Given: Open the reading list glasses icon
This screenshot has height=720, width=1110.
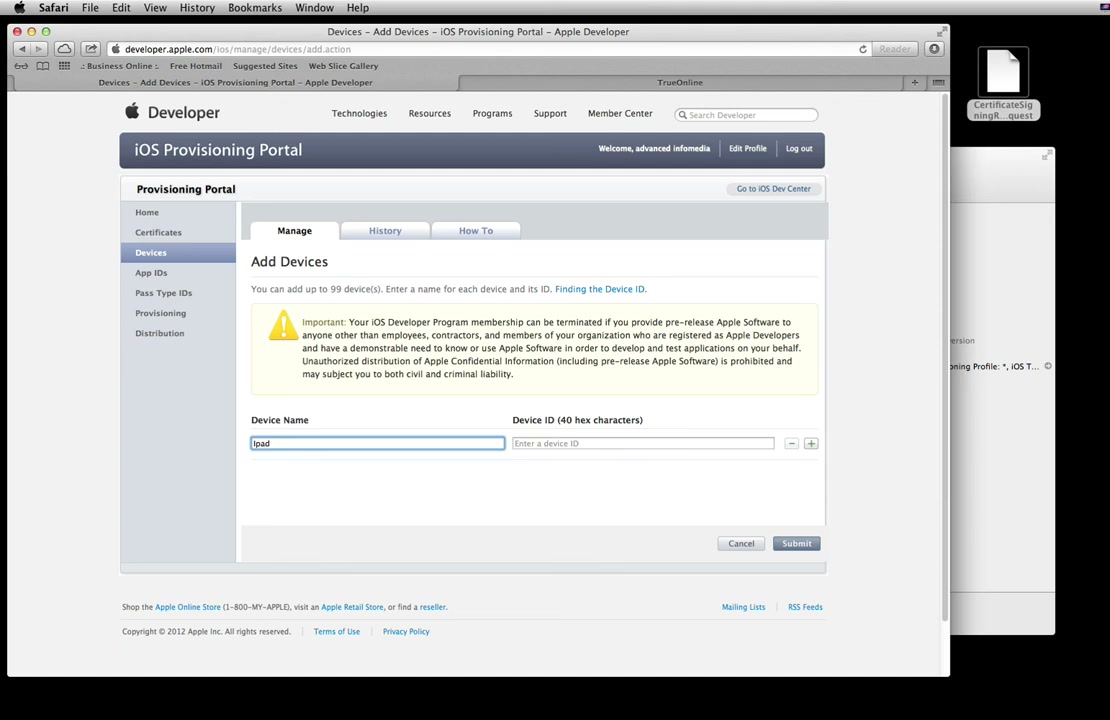Looking at the screenshot, I should tap(21, 66).
